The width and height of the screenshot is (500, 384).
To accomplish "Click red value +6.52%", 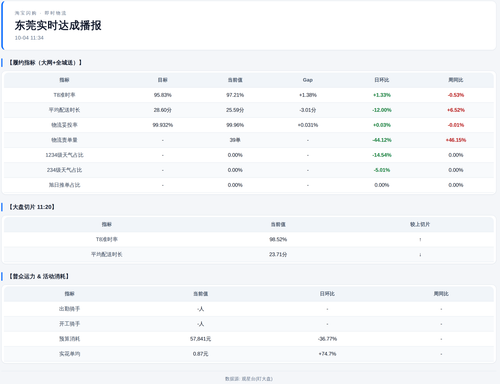I will point(456,110).
